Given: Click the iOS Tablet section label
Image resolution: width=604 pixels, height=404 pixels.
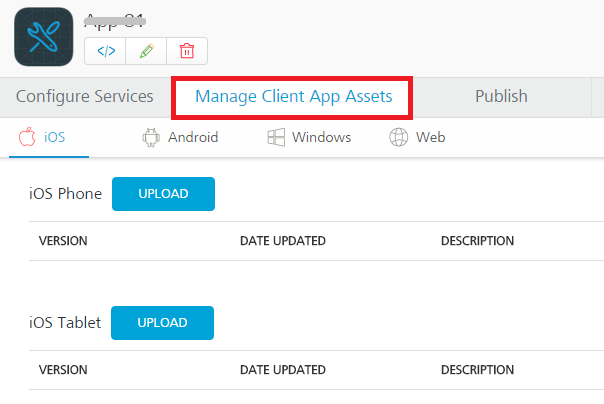Looking at the screenshot, I should 65,323.
